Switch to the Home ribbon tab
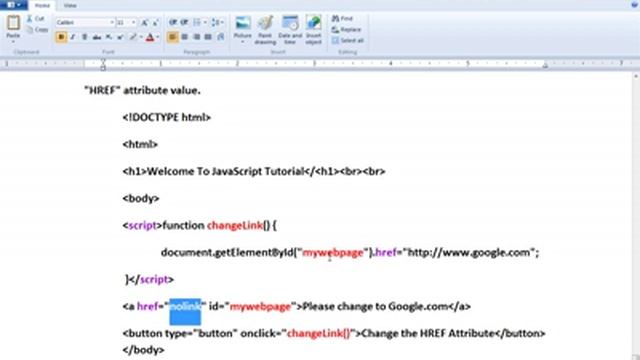640x360 pixels. [x=42, y=5]
